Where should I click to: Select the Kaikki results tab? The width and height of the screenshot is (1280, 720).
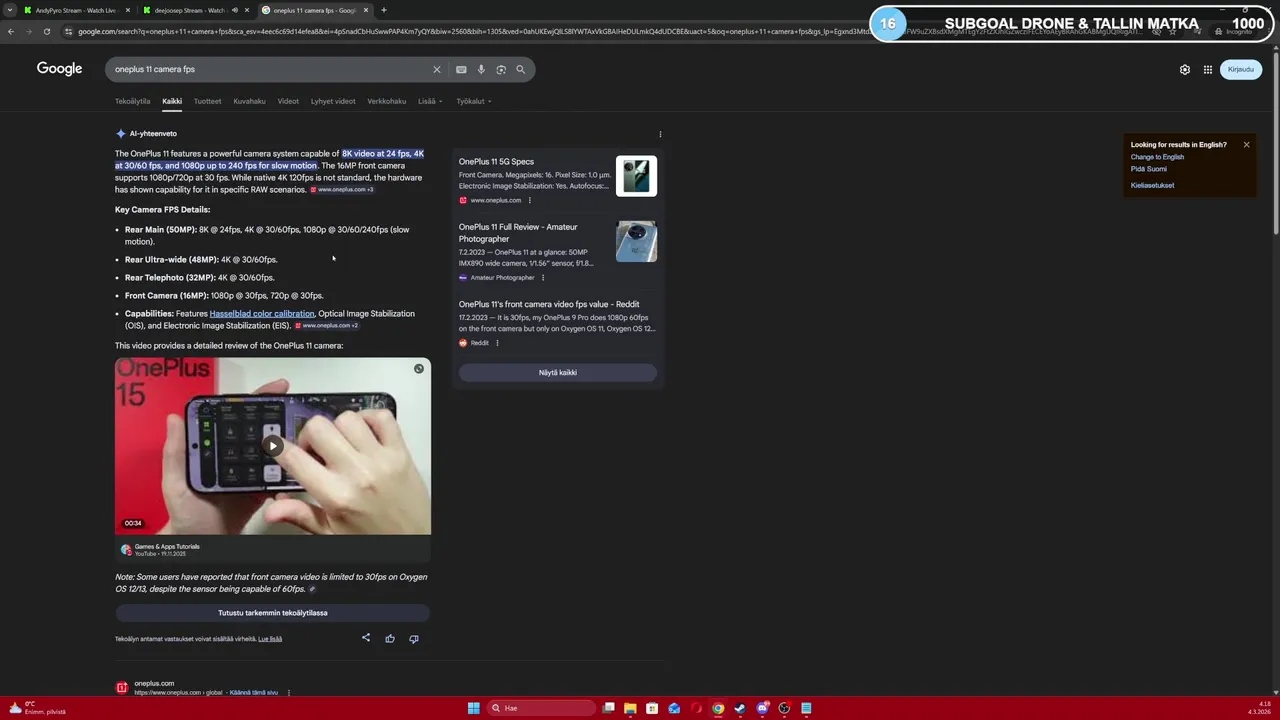click(x=172, y=101)
